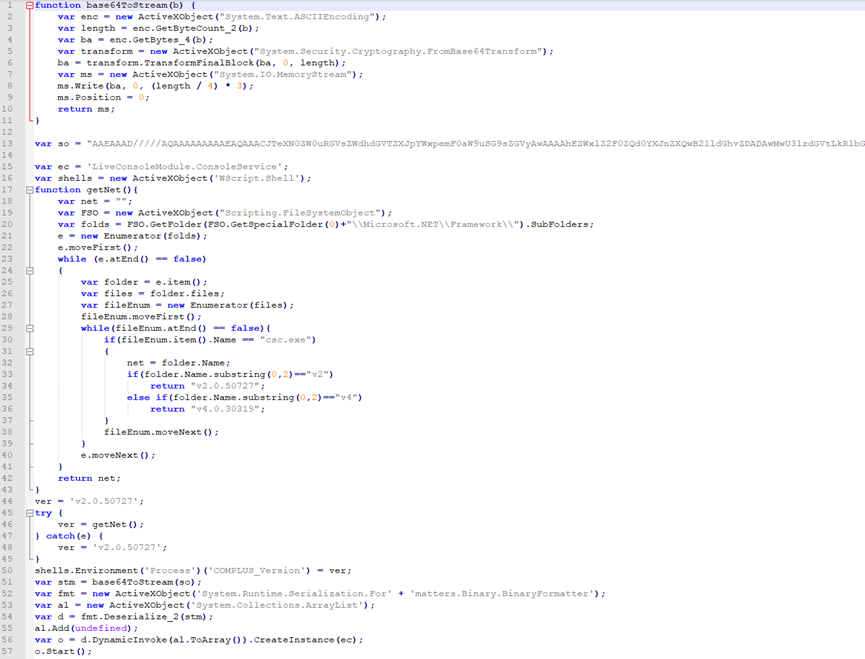Click 'var files = folder.files;' line
Image resolution: width=865 pixels, height=659 pixels.
tap(153, 294)
